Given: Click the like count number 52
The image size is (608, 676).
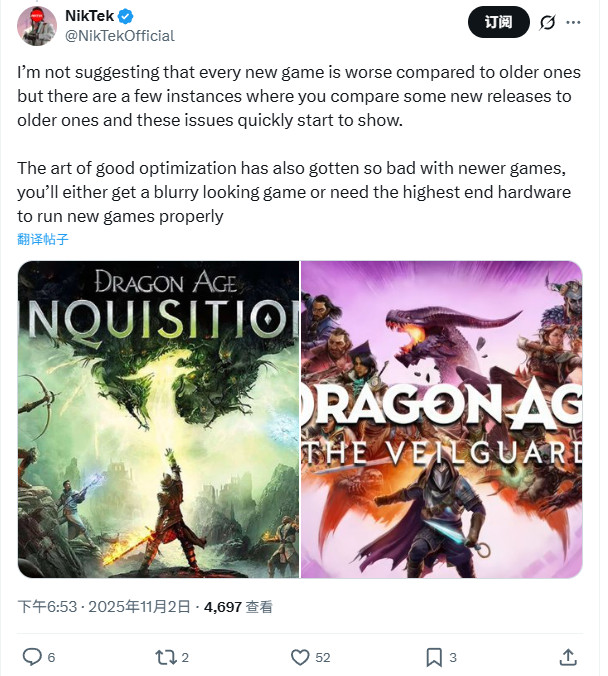Looking at the screenshot, I should pyautogui.click(x=323, y=657).
